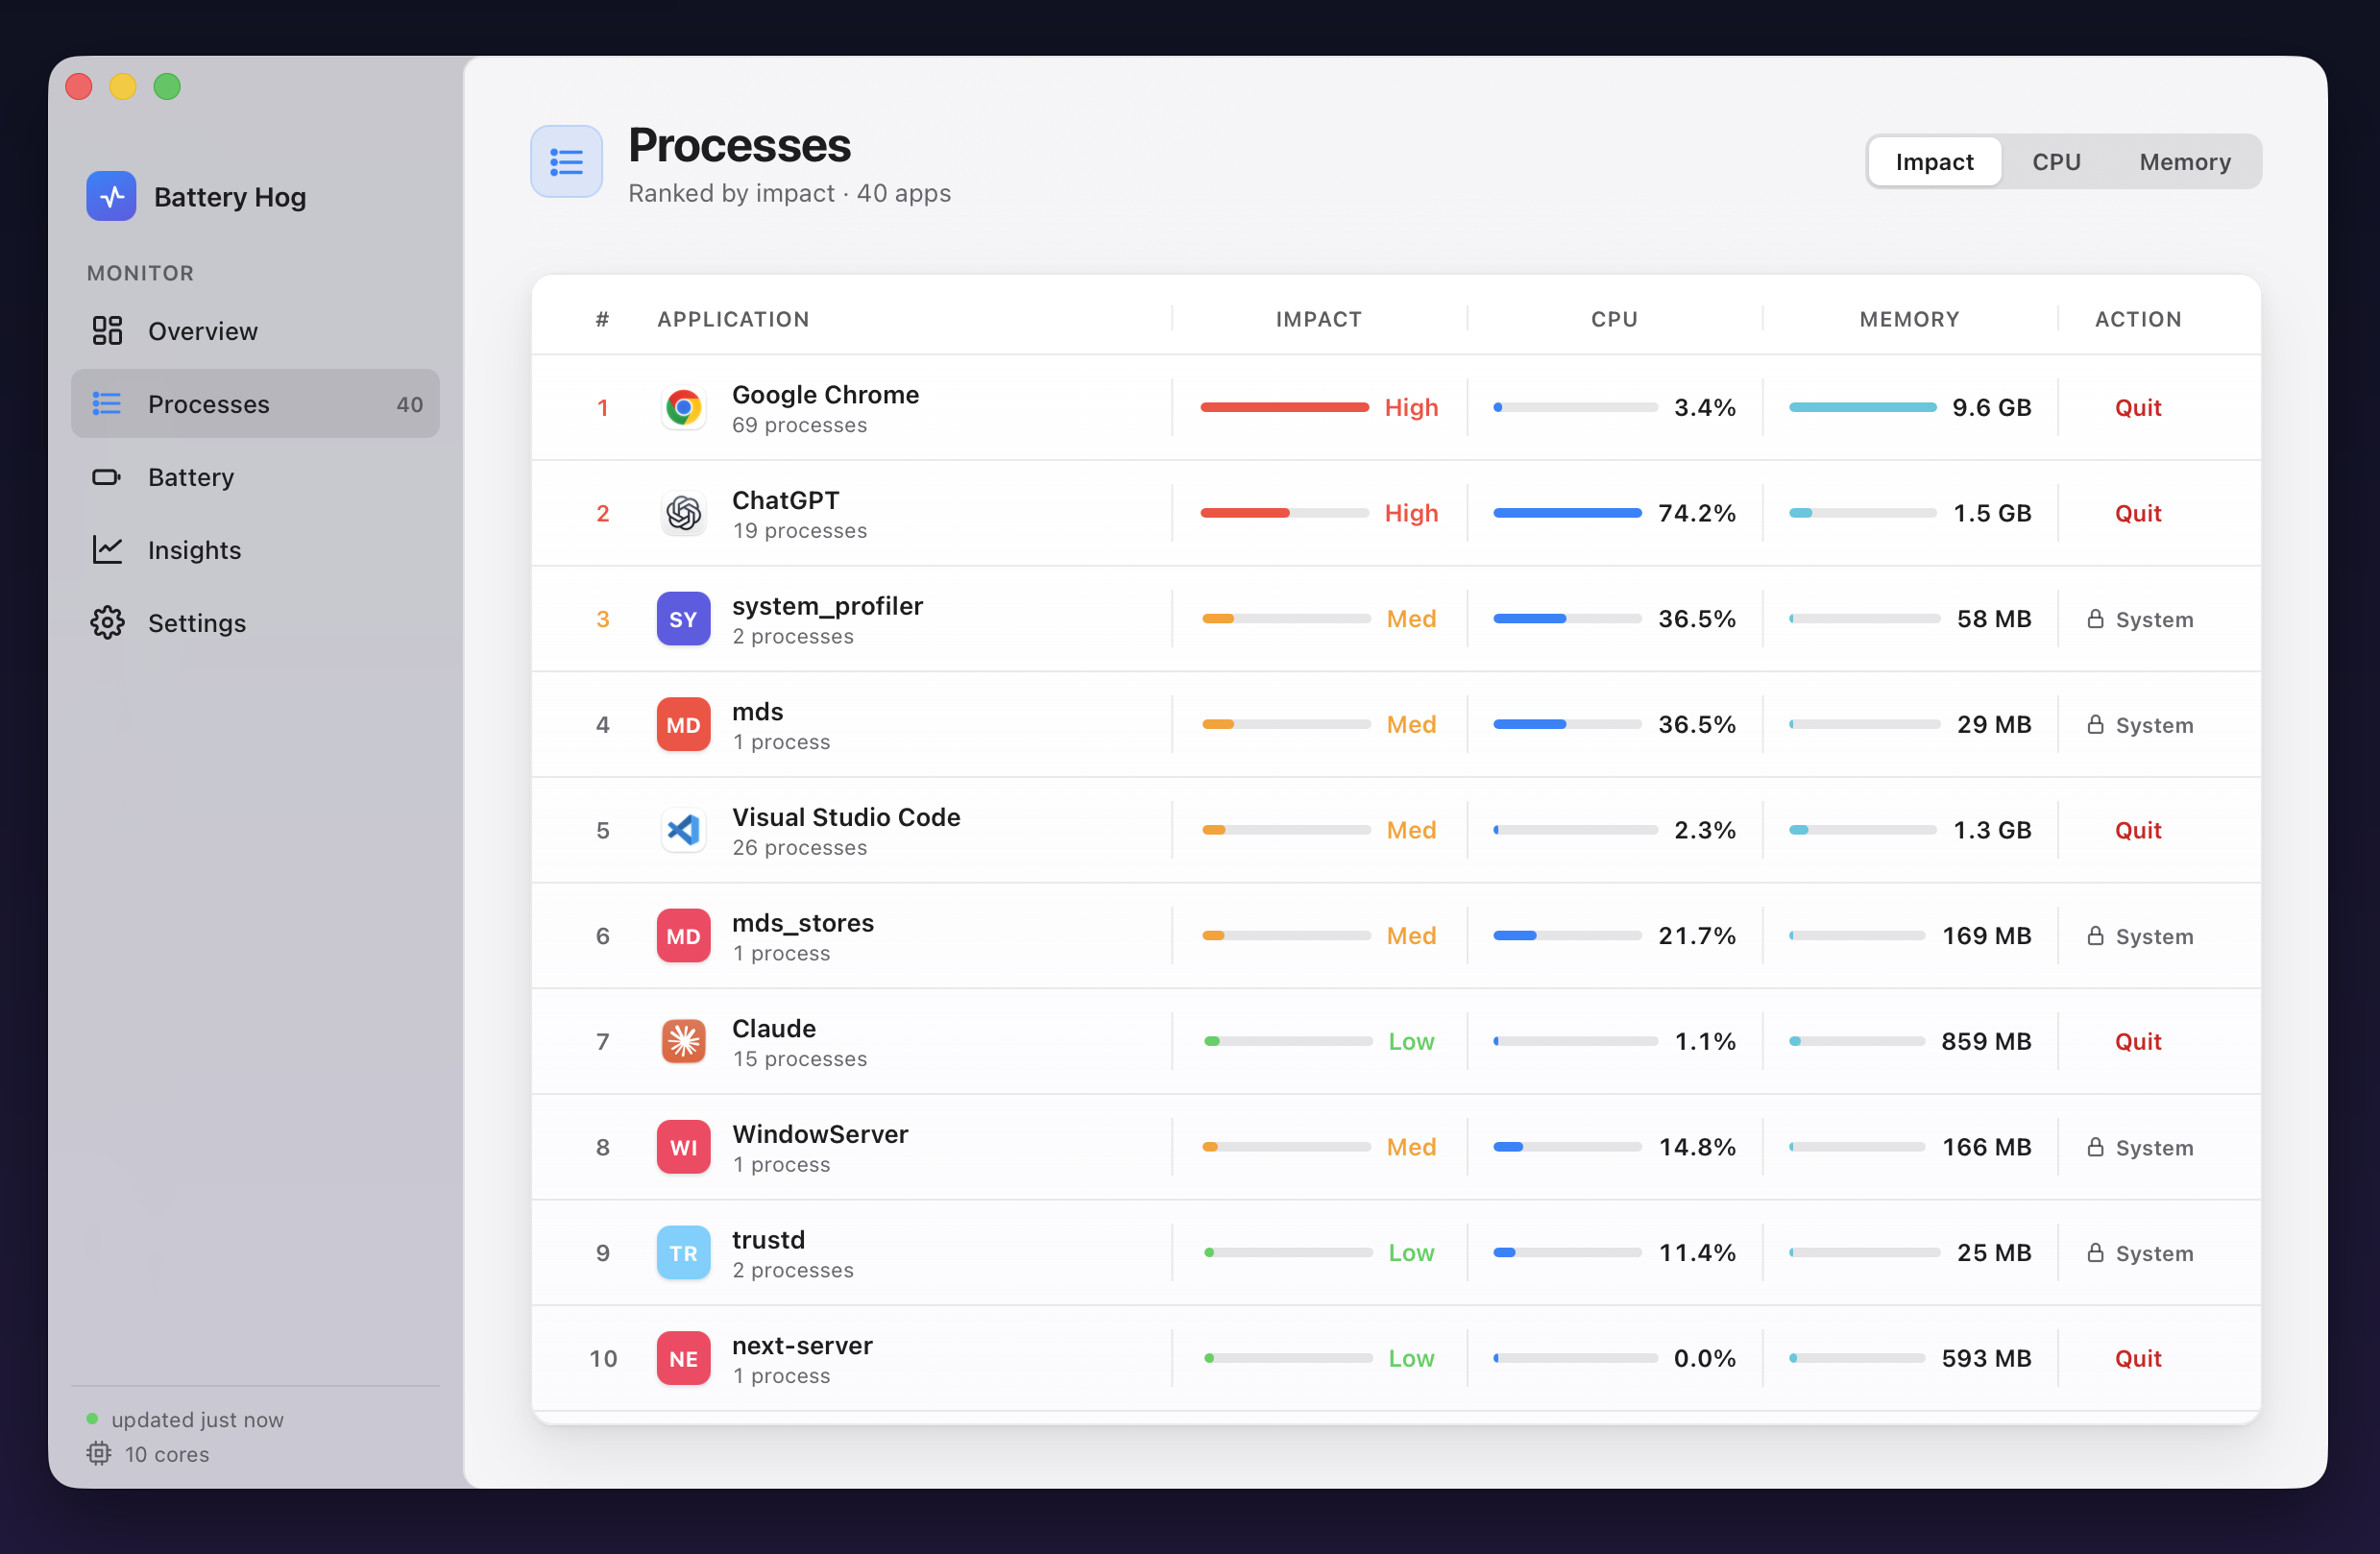Click the WI badge for WindowServer
The height and width of the screenshot is (1554, 2380).
pyautogui.click(x=683, y=1147)
